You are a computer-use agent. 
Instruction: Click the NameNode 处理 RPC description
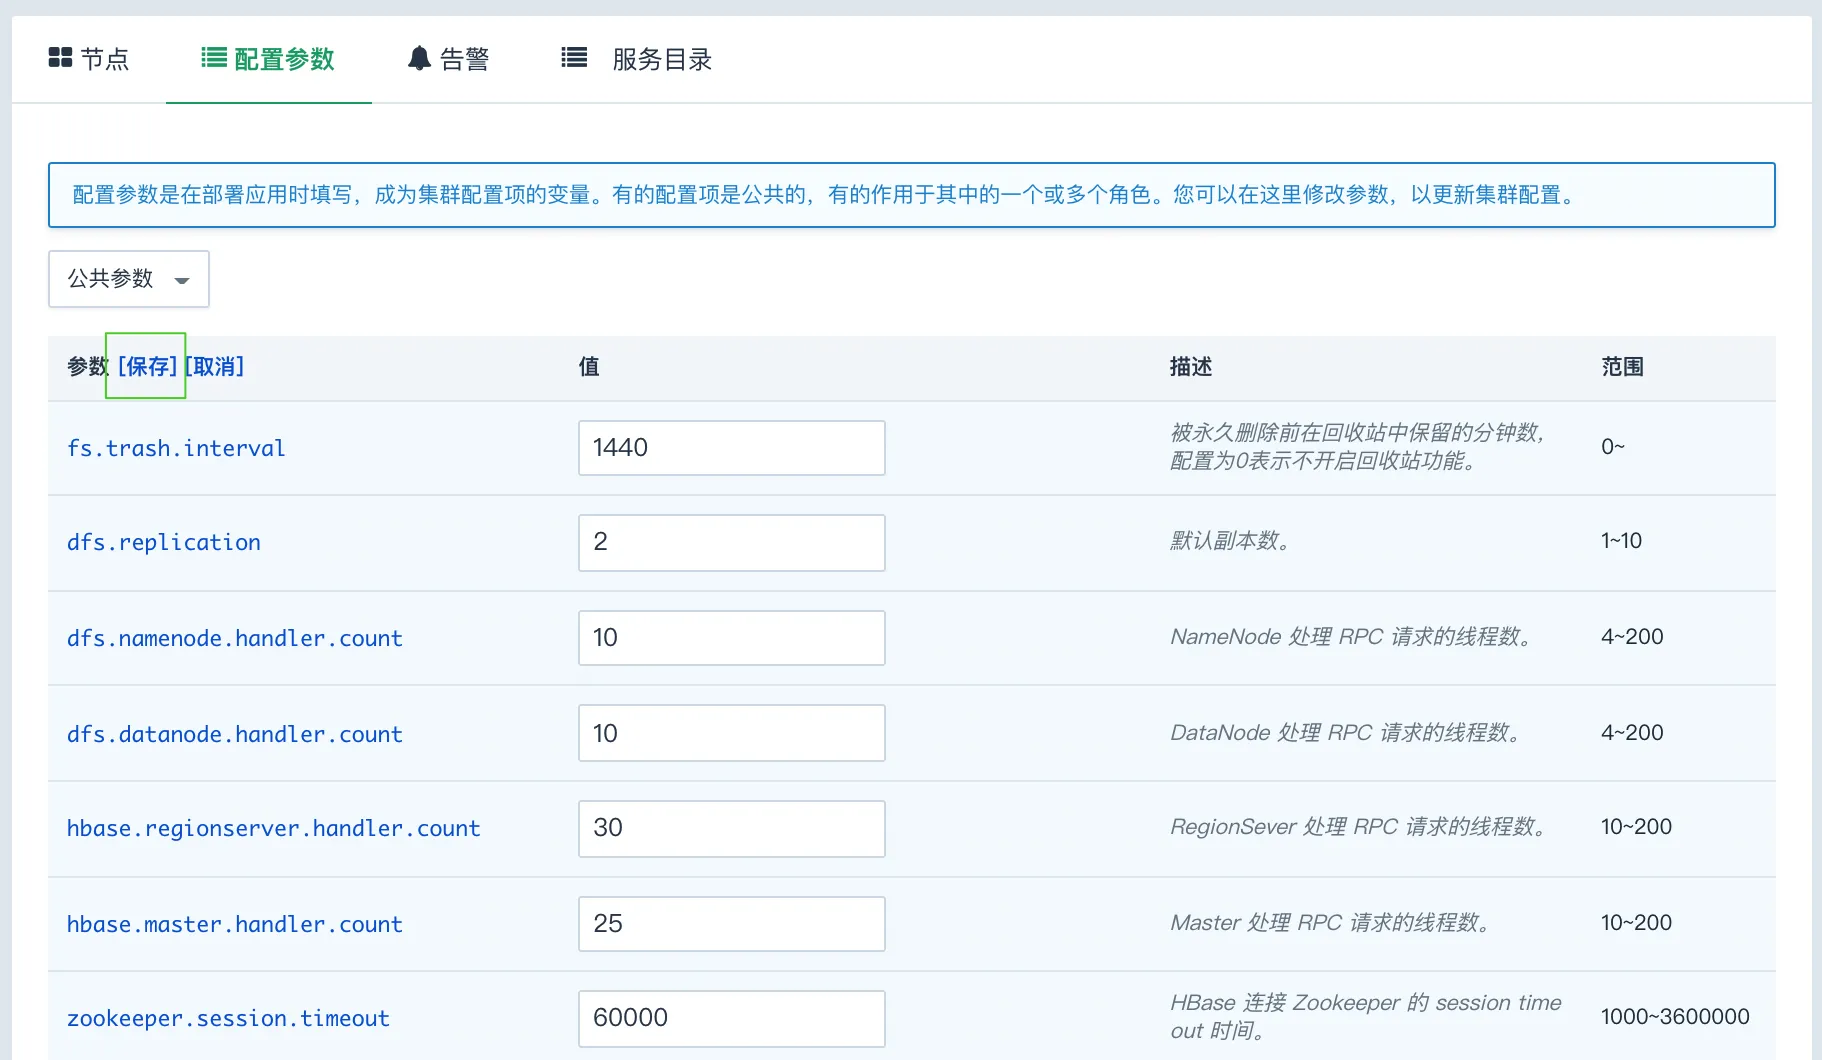tap(1352, 637)
